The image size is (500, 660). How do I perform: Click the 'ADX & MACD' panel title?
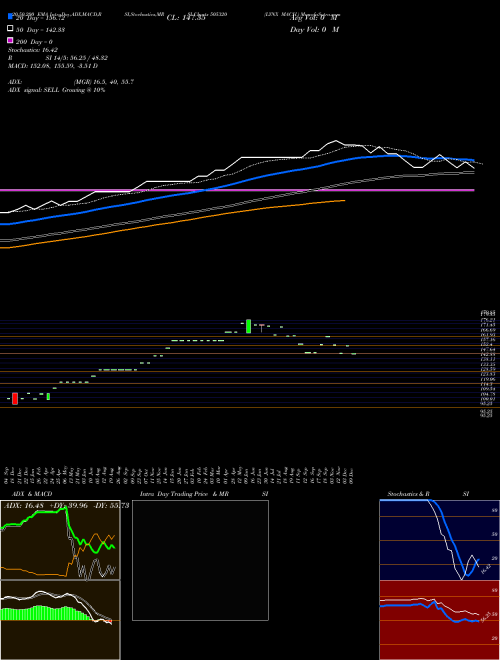tap(32, 494)
